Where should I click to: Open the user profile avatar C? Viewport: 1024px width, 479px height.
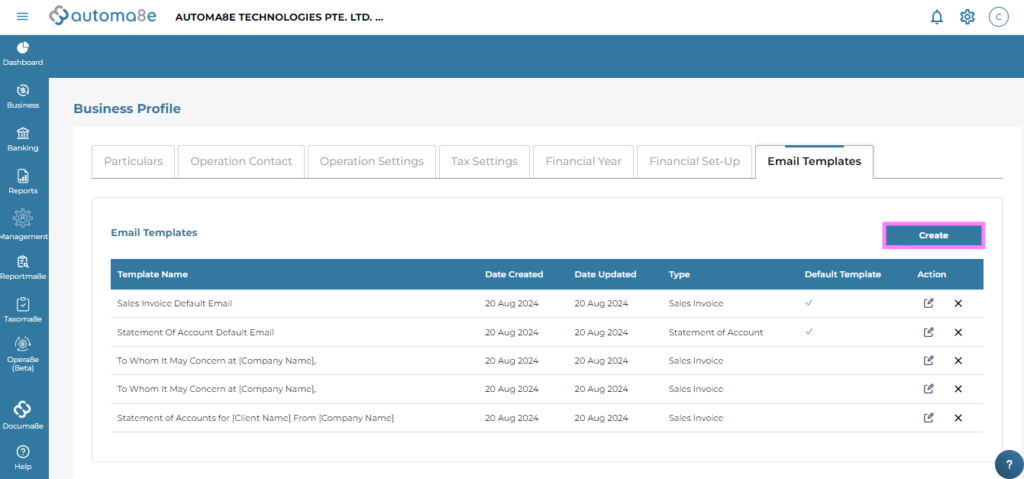click(999, 17)
